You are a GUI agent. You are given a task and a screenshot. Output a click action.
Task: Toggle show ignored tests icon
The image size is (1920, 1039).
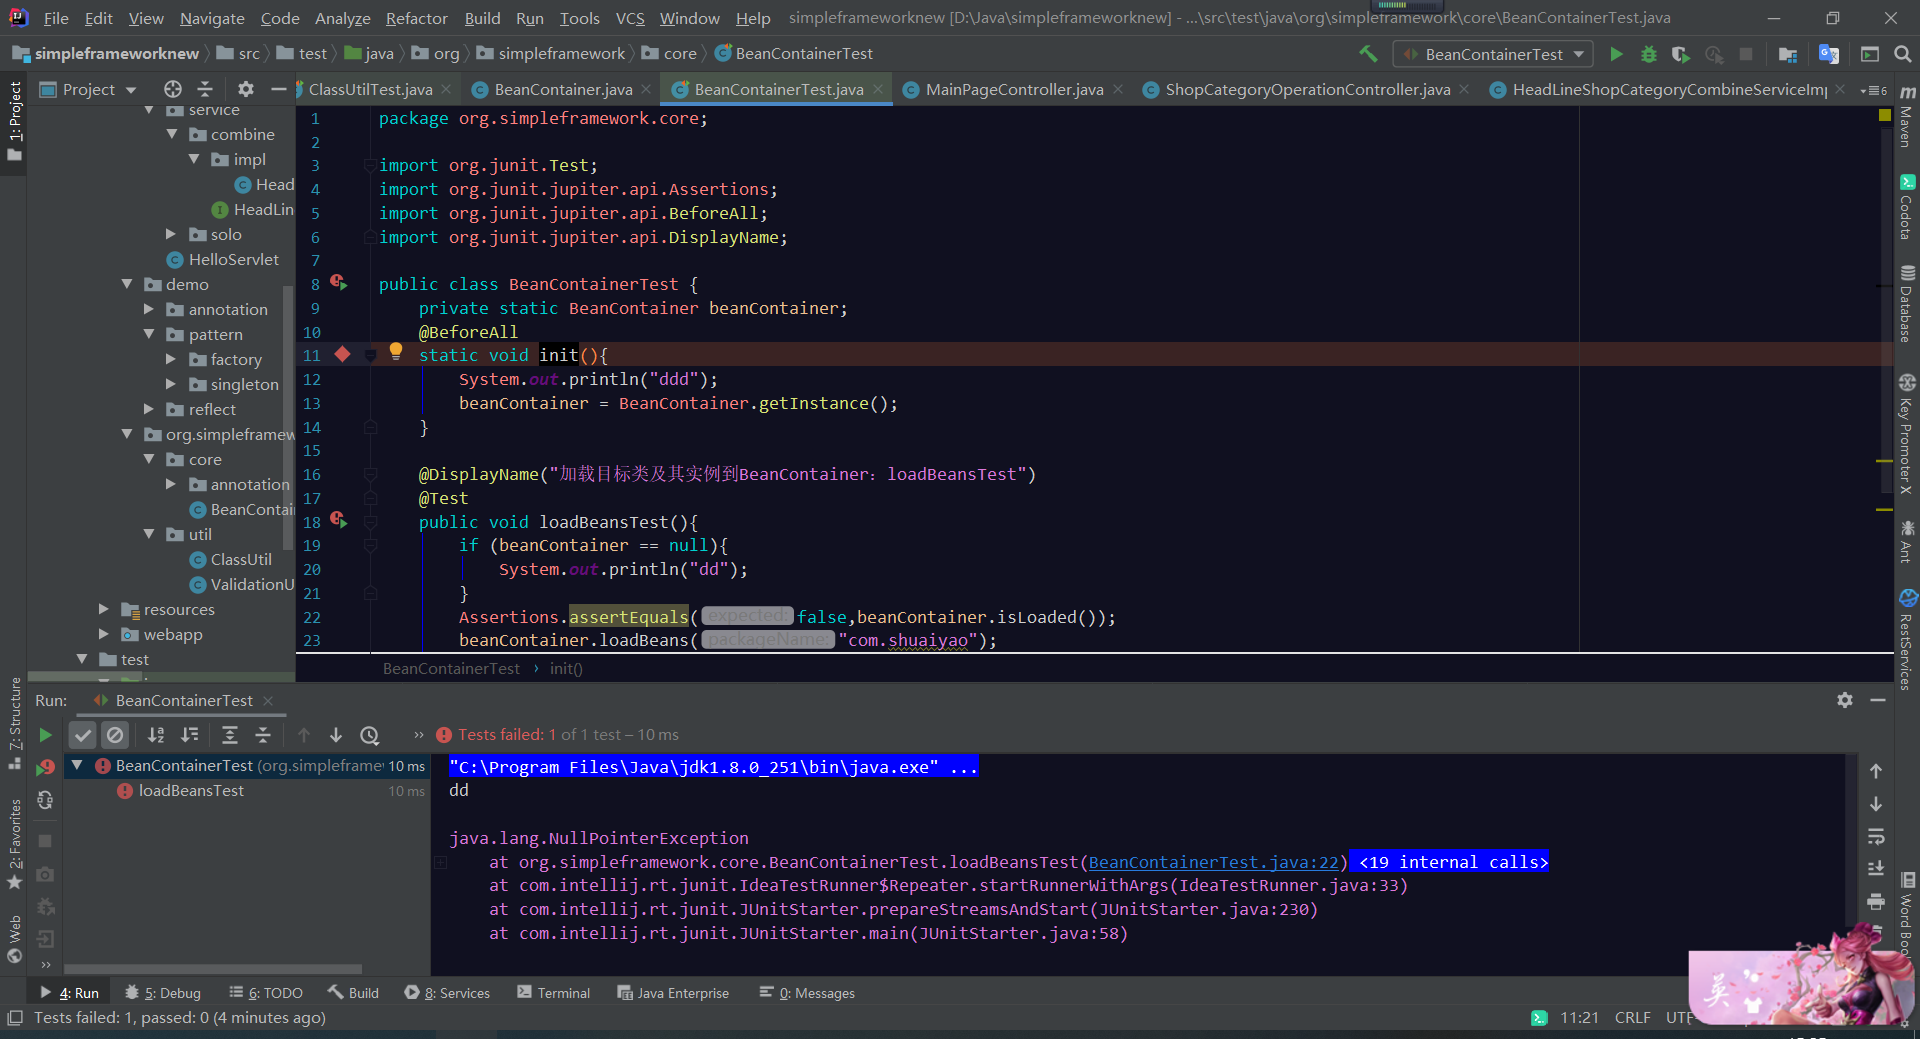[116, 735]
